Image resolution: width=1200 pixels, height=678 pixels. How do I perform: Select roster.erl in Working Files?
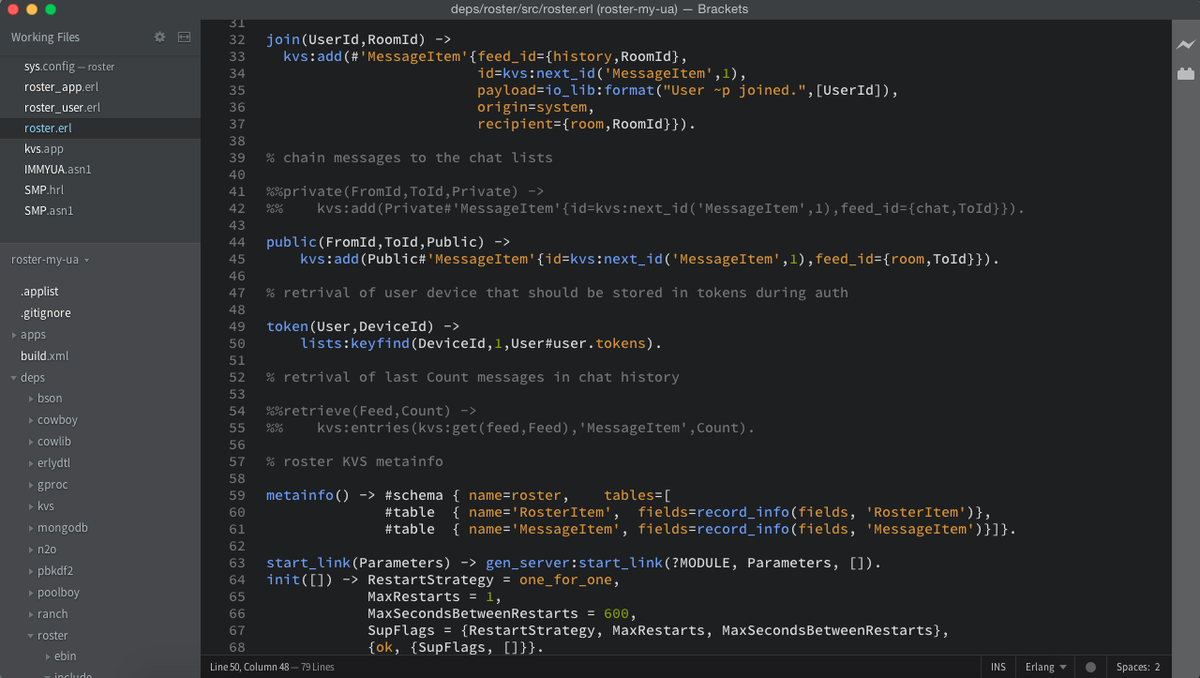click(x=47, y=127)
